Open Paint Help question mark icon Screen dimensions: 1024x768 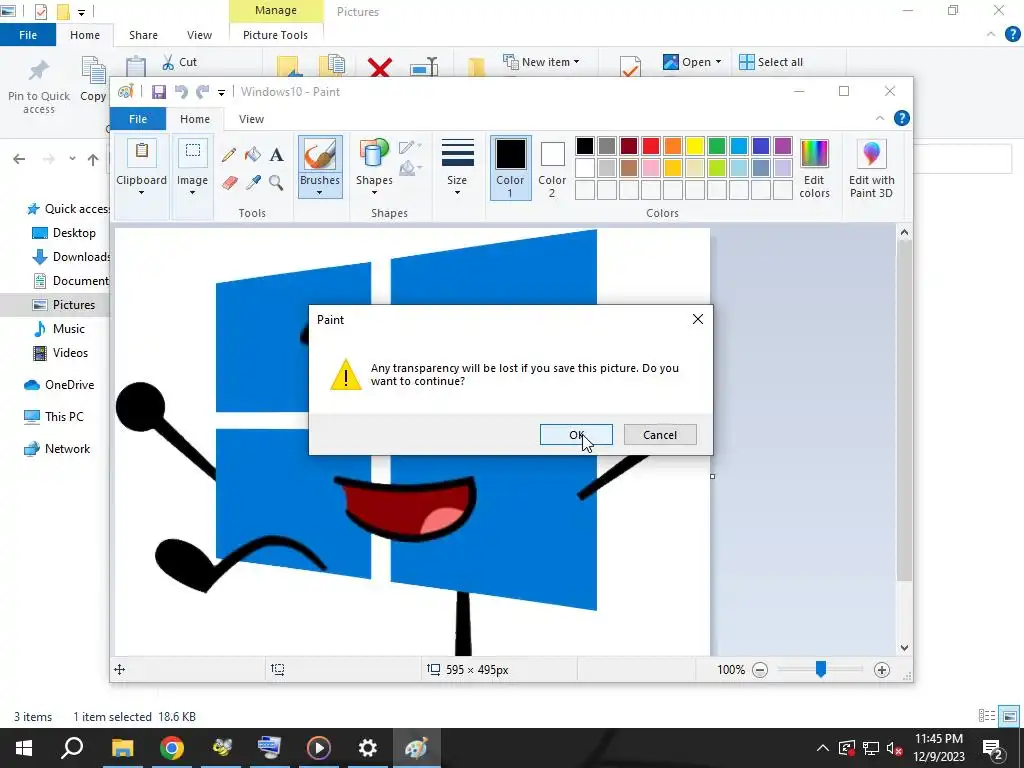tap(902, 118)
